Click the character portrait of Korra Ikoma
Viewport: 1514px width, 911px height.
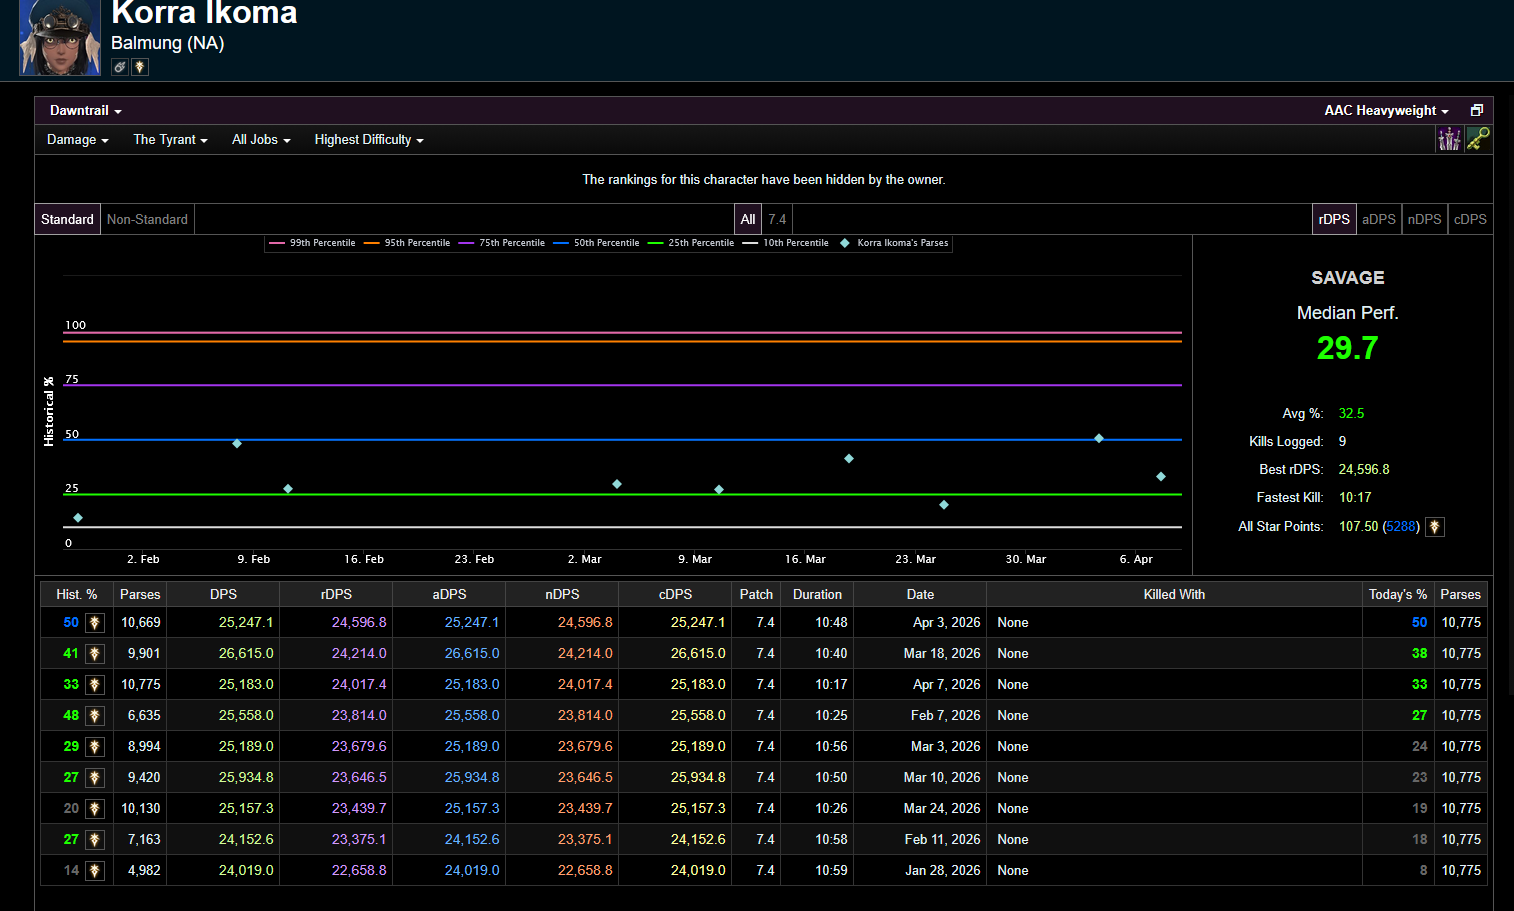click(60, 38)
